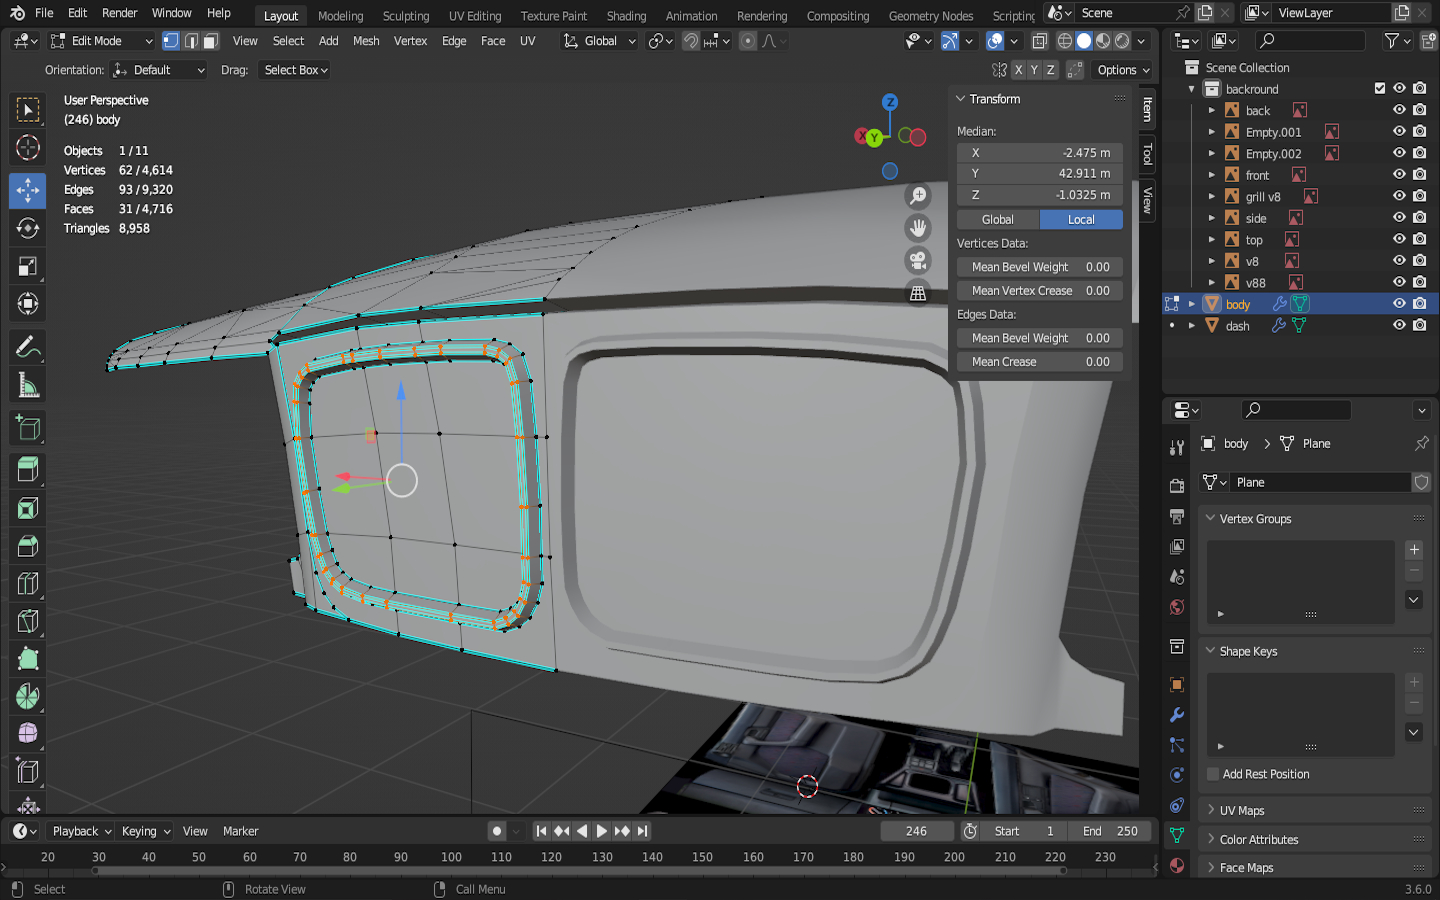
Task: Click the viewport pan hand icon
Action: coord(918,228)
